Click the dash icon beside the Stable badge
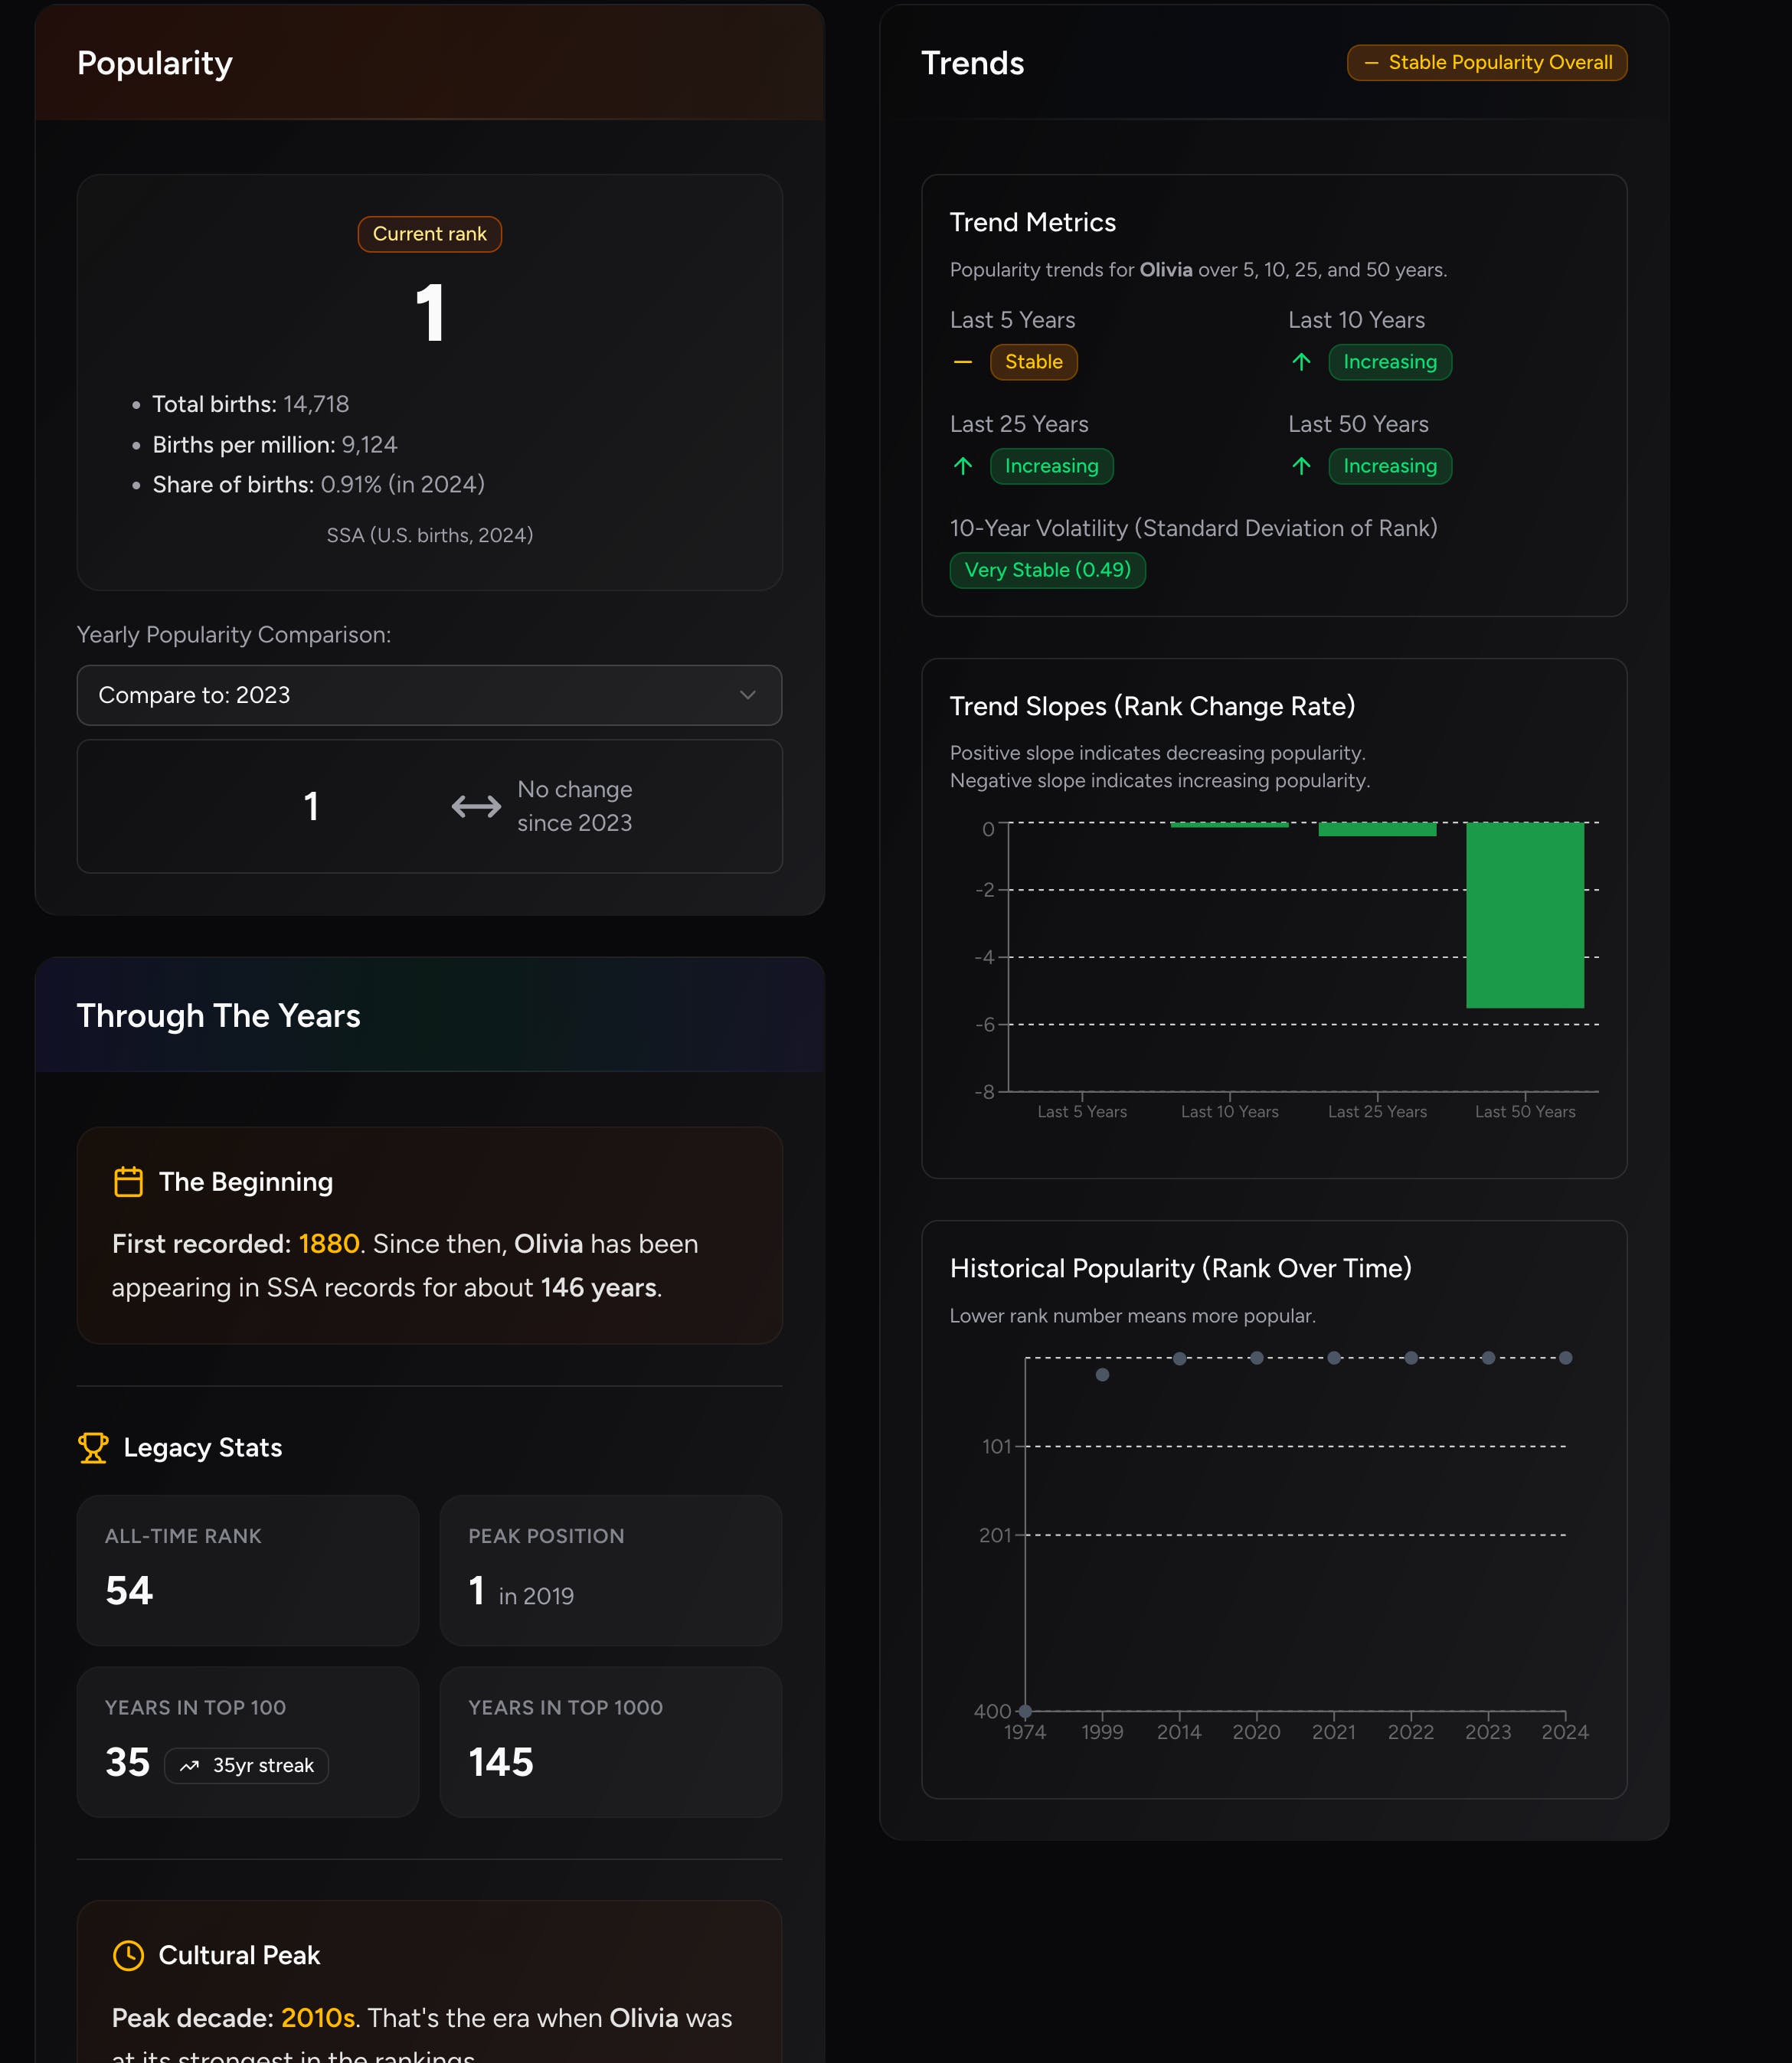This screenshot has height=2063, width=1792. [x=963, y=362]
